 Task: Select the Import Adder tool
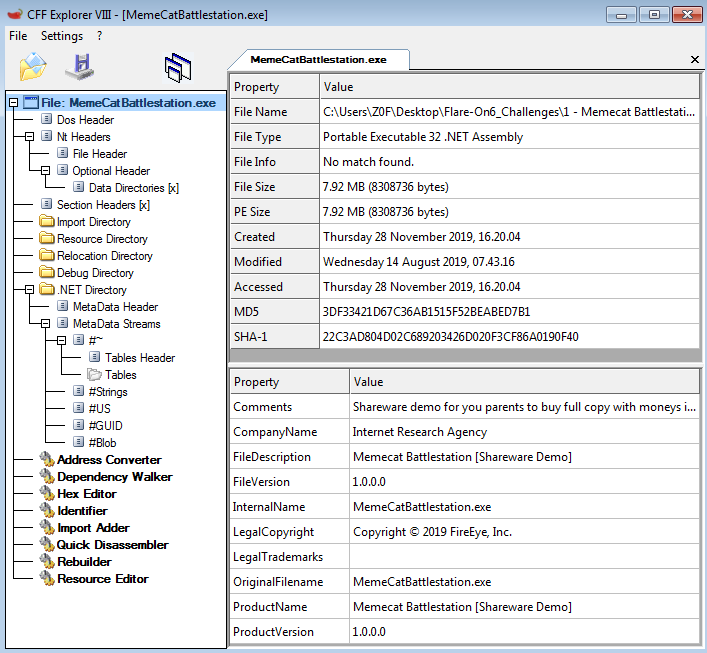click(x=93, y=528)
